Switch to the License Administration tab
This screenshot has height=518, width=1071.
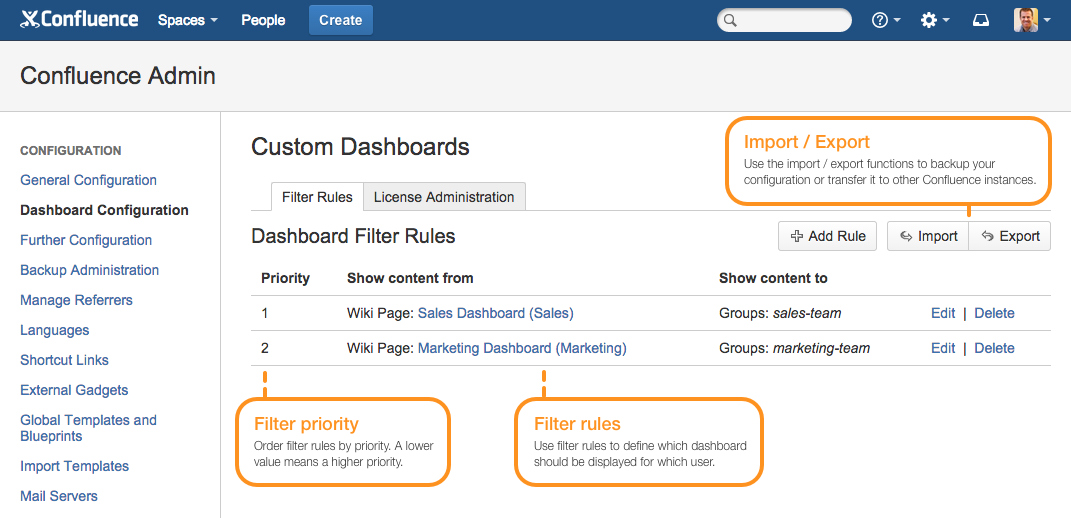[443, 197]
